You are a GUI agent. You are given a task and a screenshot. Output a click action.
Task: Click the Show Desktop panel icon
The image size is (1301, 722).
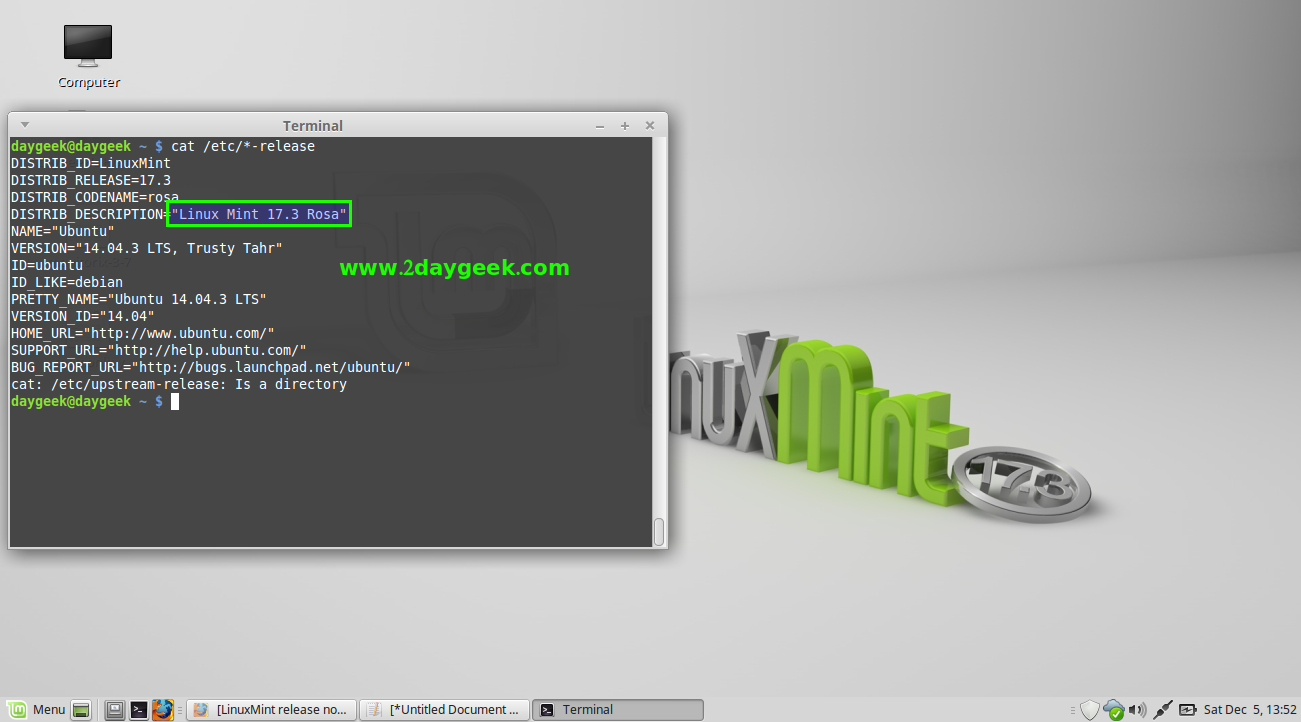(x=82, y=710)
